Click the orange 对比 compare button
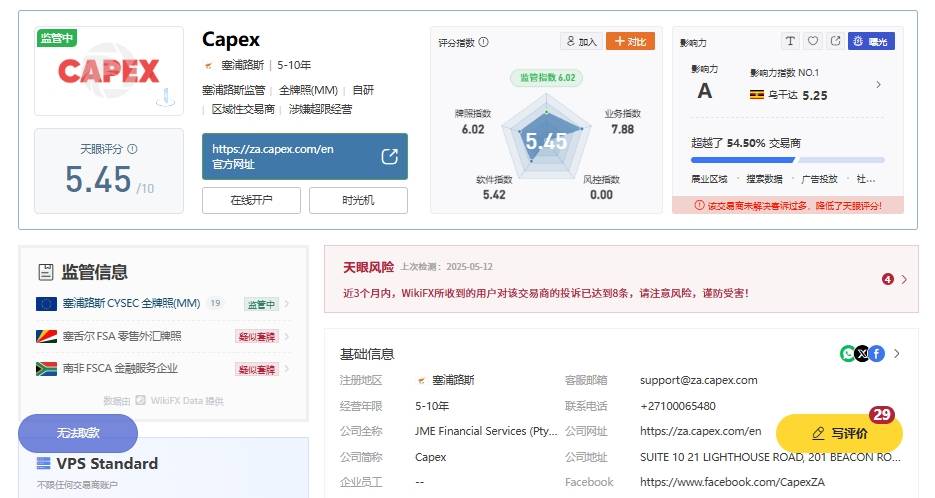The width and height of the screenshot is (935, 498). 630,41
